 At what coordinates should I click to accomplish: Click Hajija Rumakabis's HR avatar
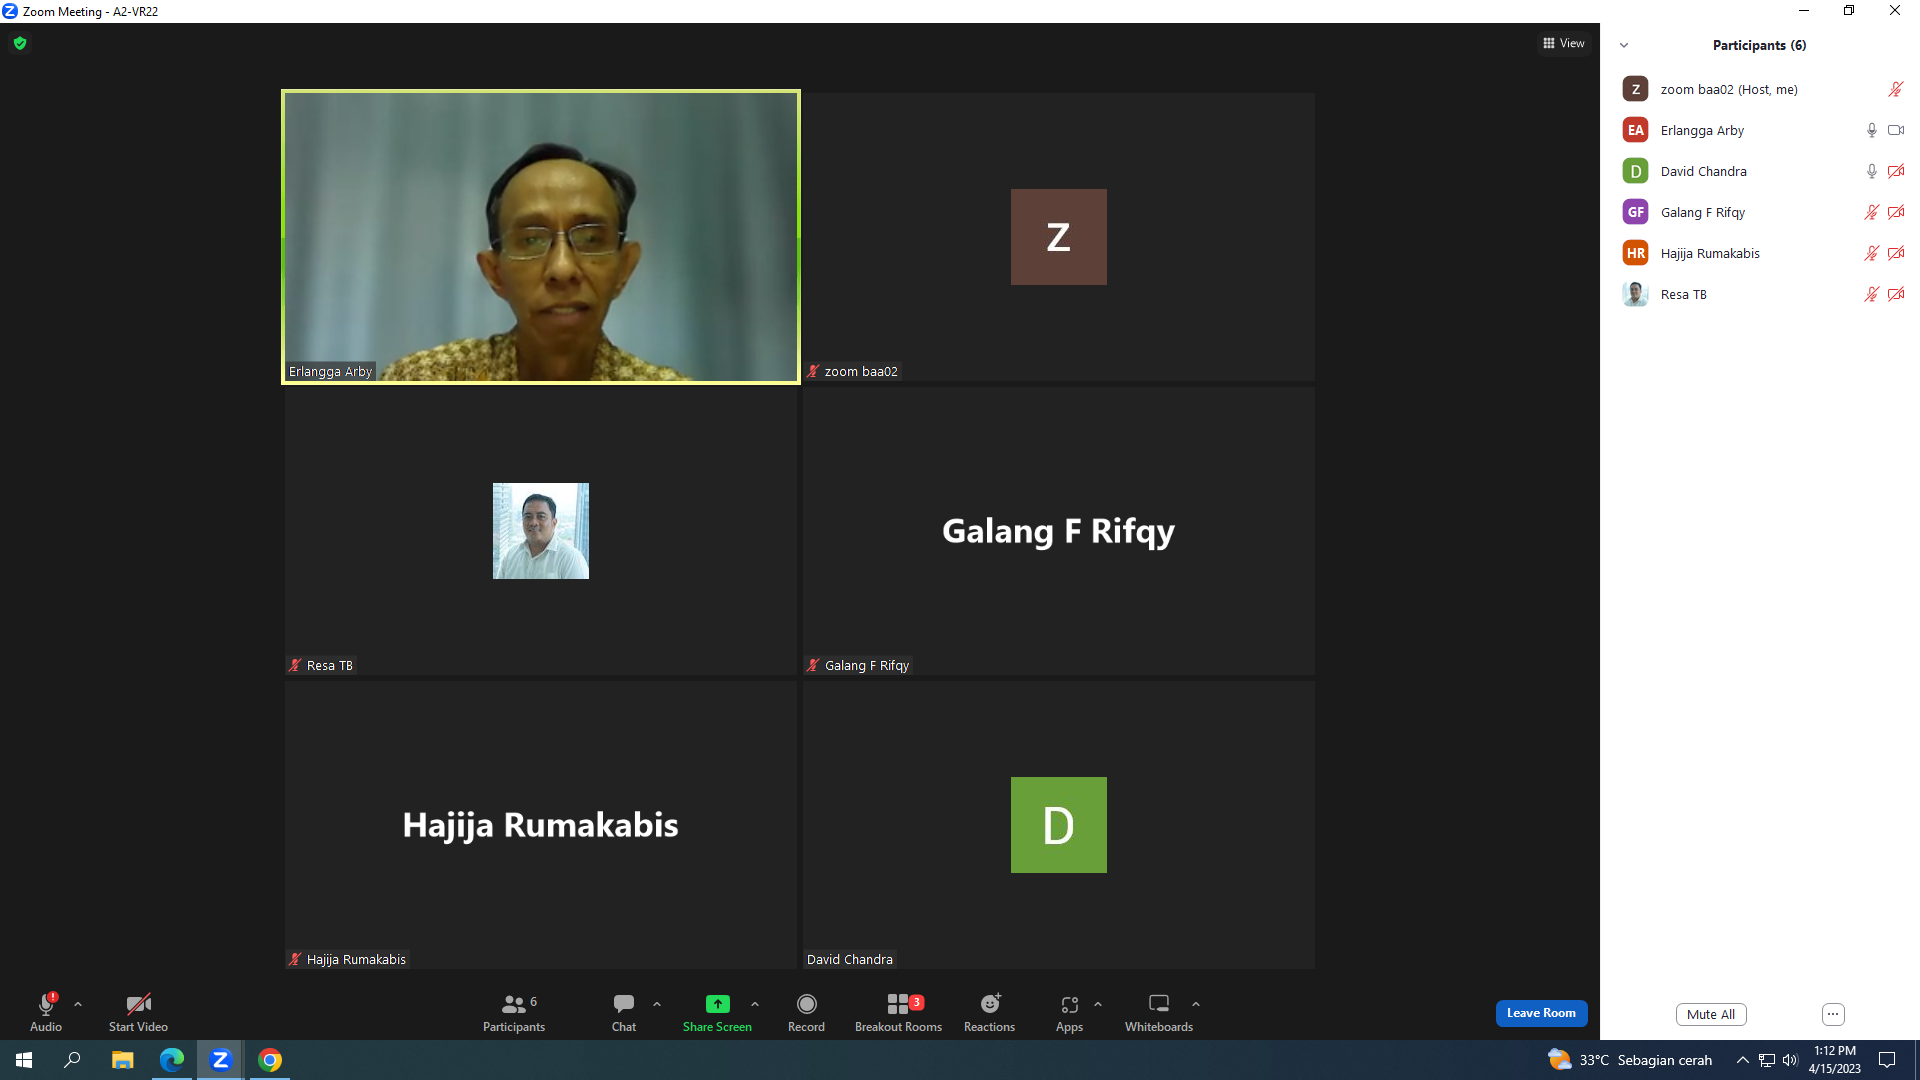point(1635,253)
